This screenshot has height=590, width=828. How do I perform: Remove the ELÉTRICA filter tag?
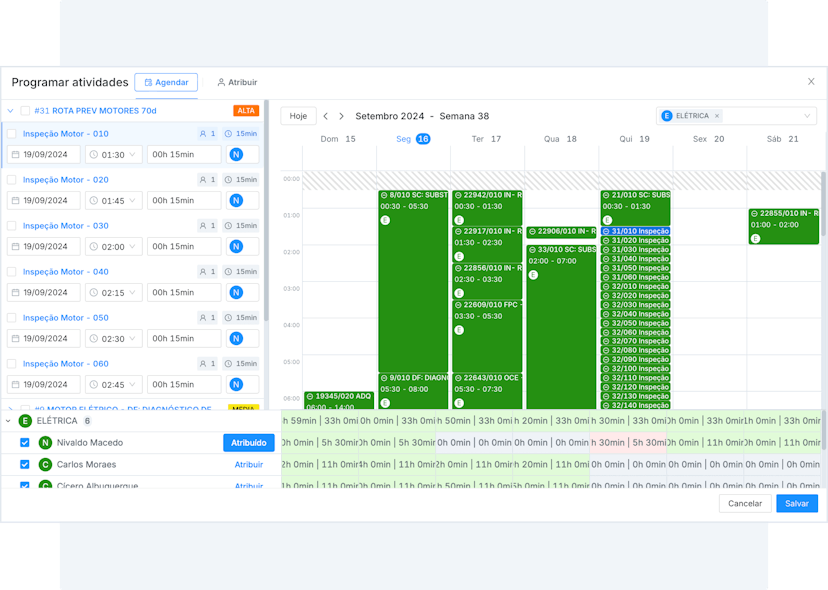pos(717,116)
